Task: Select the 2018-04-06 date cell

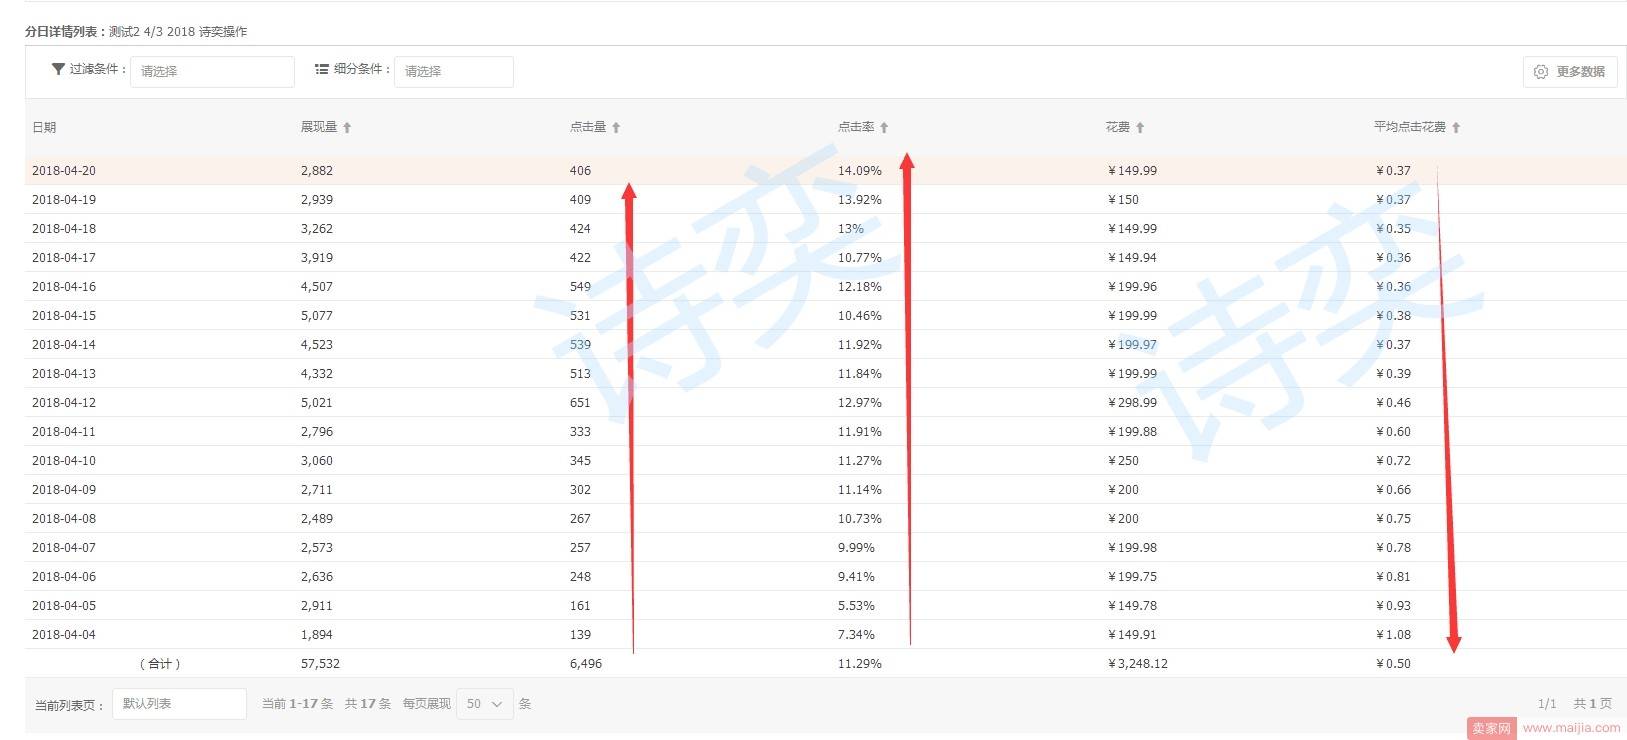Action: point(64,577)
